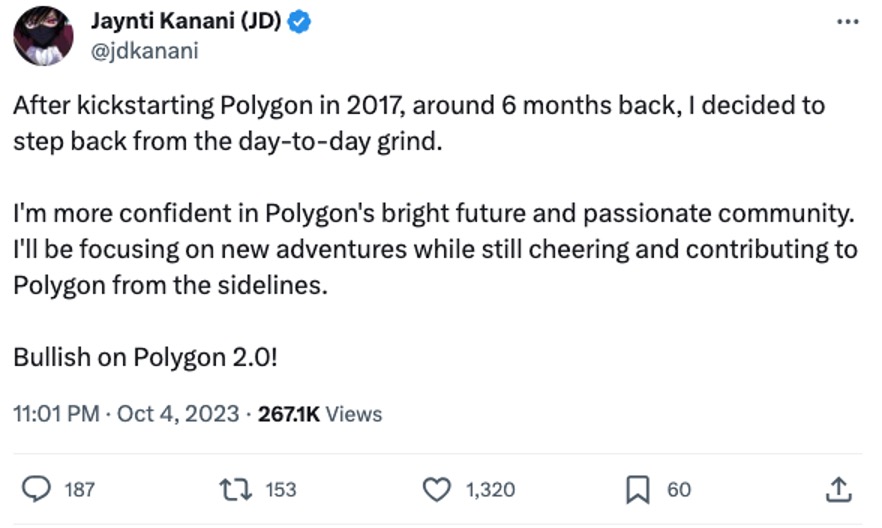Click the 187 replies count

point(79,489)
